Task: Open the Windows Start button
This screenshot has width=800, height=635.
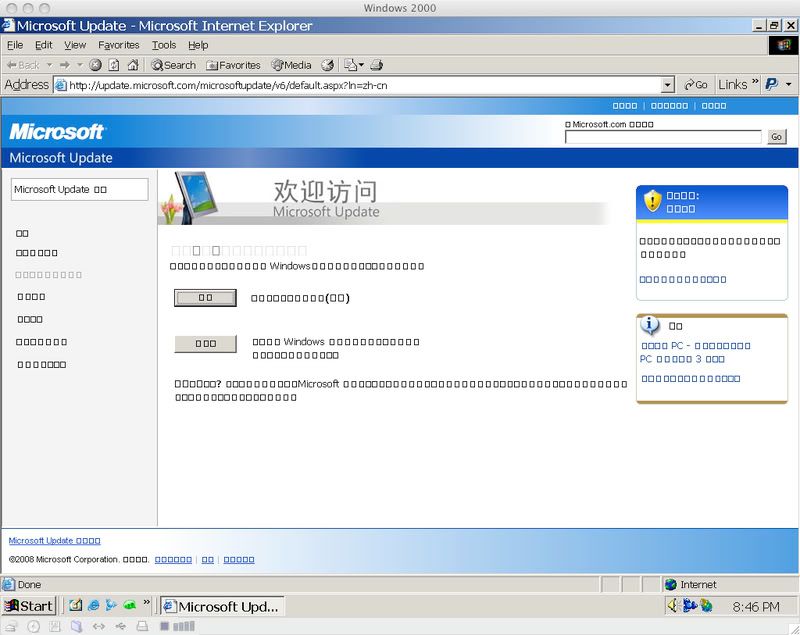Action: coord(29,606)
